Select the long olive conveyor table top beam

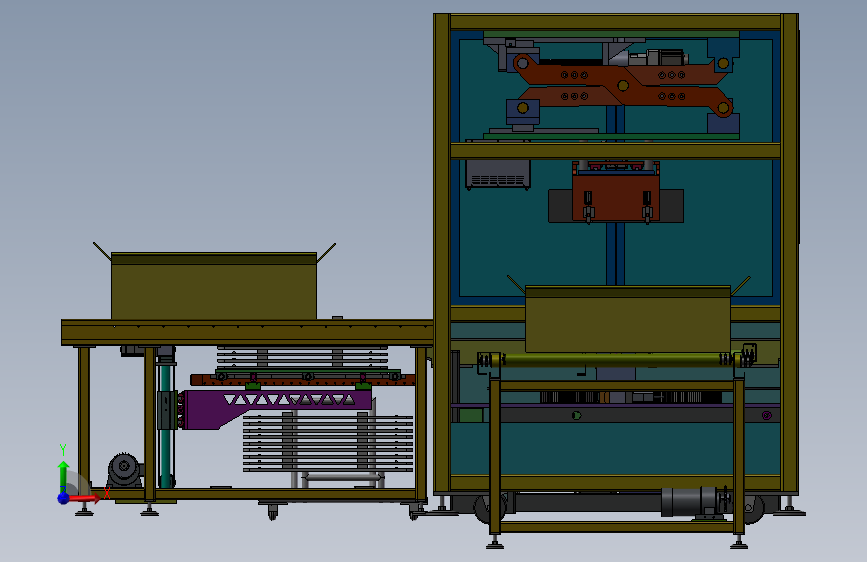click(x=247, y=332)
